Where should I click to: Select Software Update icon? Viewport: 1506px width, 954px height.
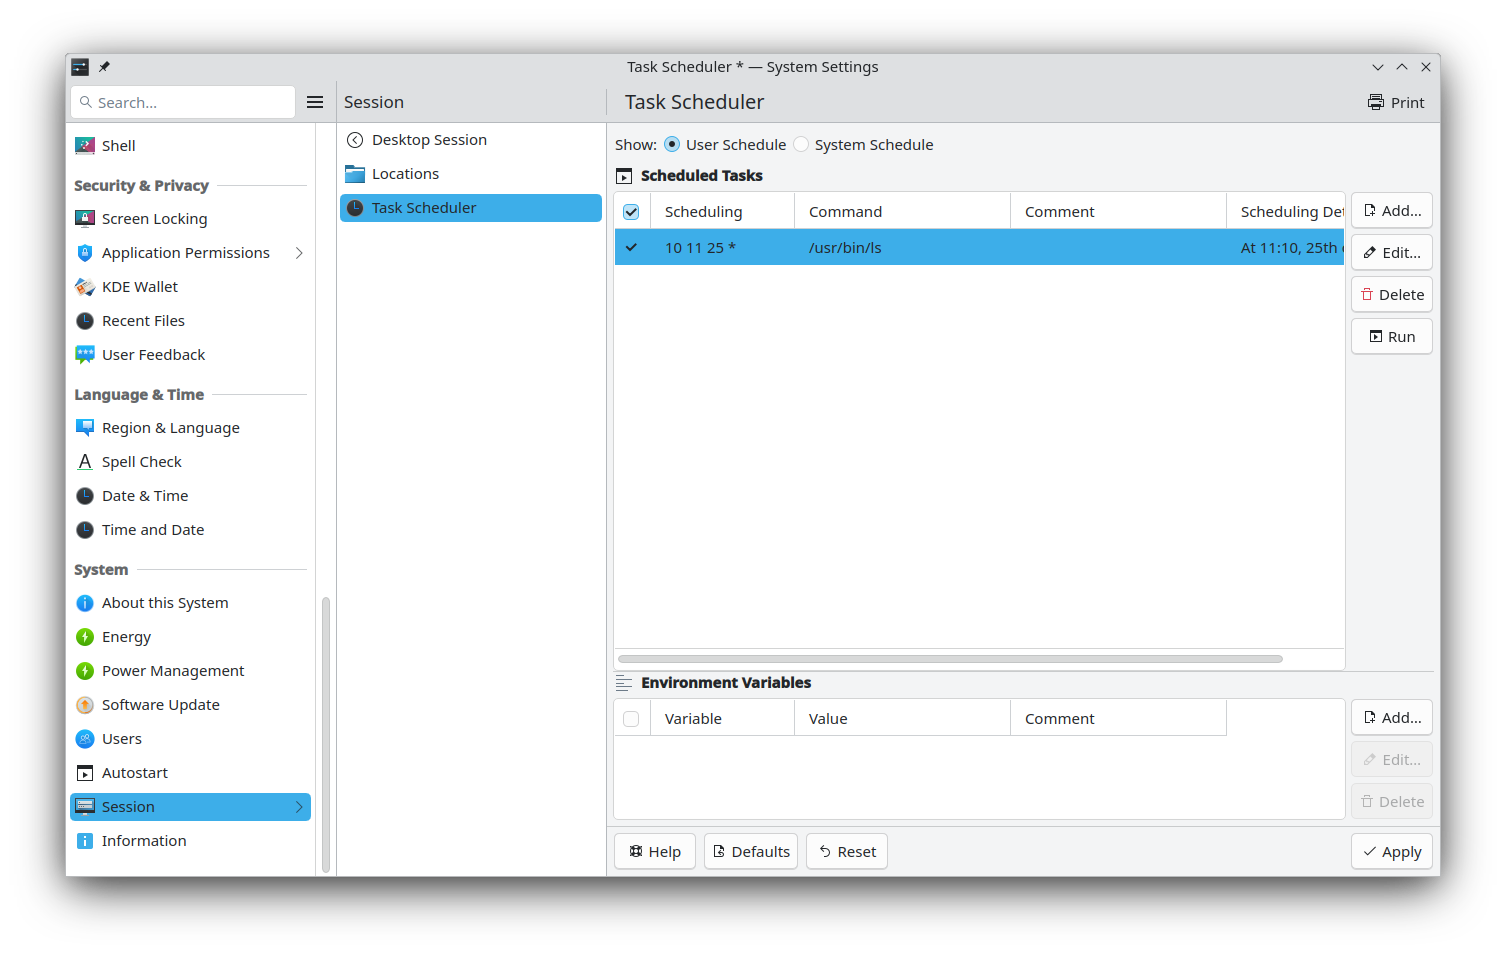pyautogui.click(x=85, y=705)
